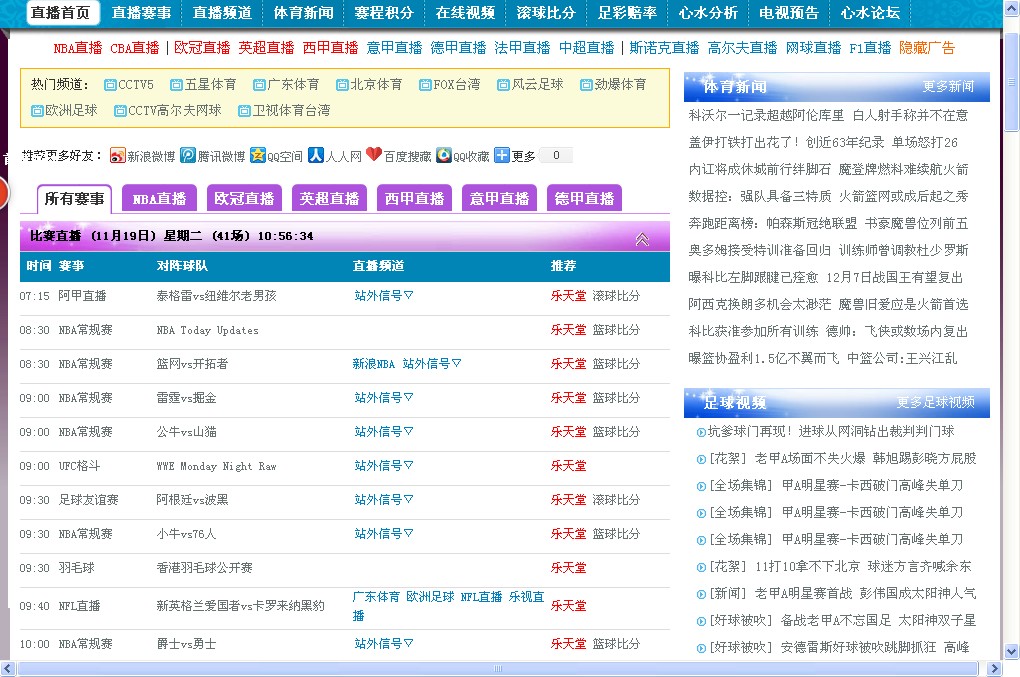Open 滚球比分 link for 阿根廷vs波黑
Viewport: 1020px width, 677px height.
(616, 499)
